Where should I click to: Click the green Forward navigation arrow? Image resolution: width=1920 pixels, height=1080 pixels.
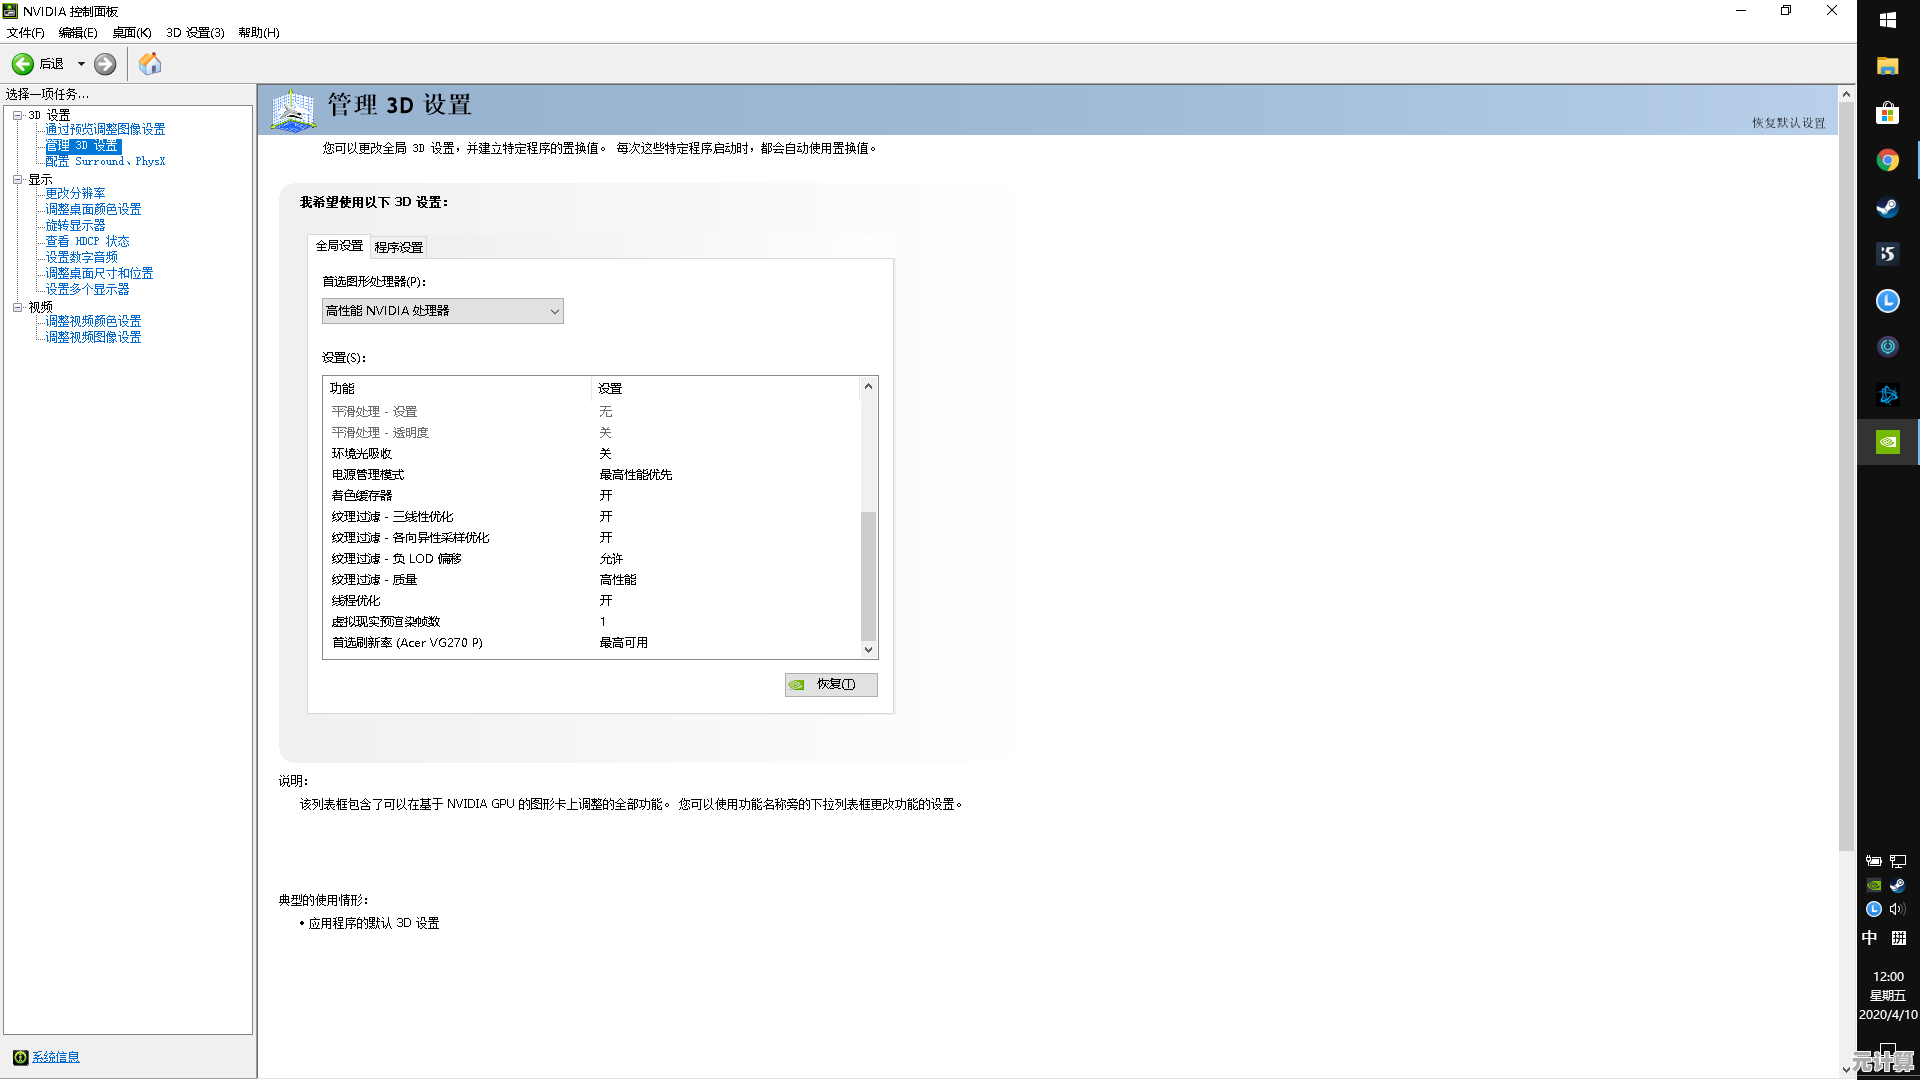coord(104,63)
